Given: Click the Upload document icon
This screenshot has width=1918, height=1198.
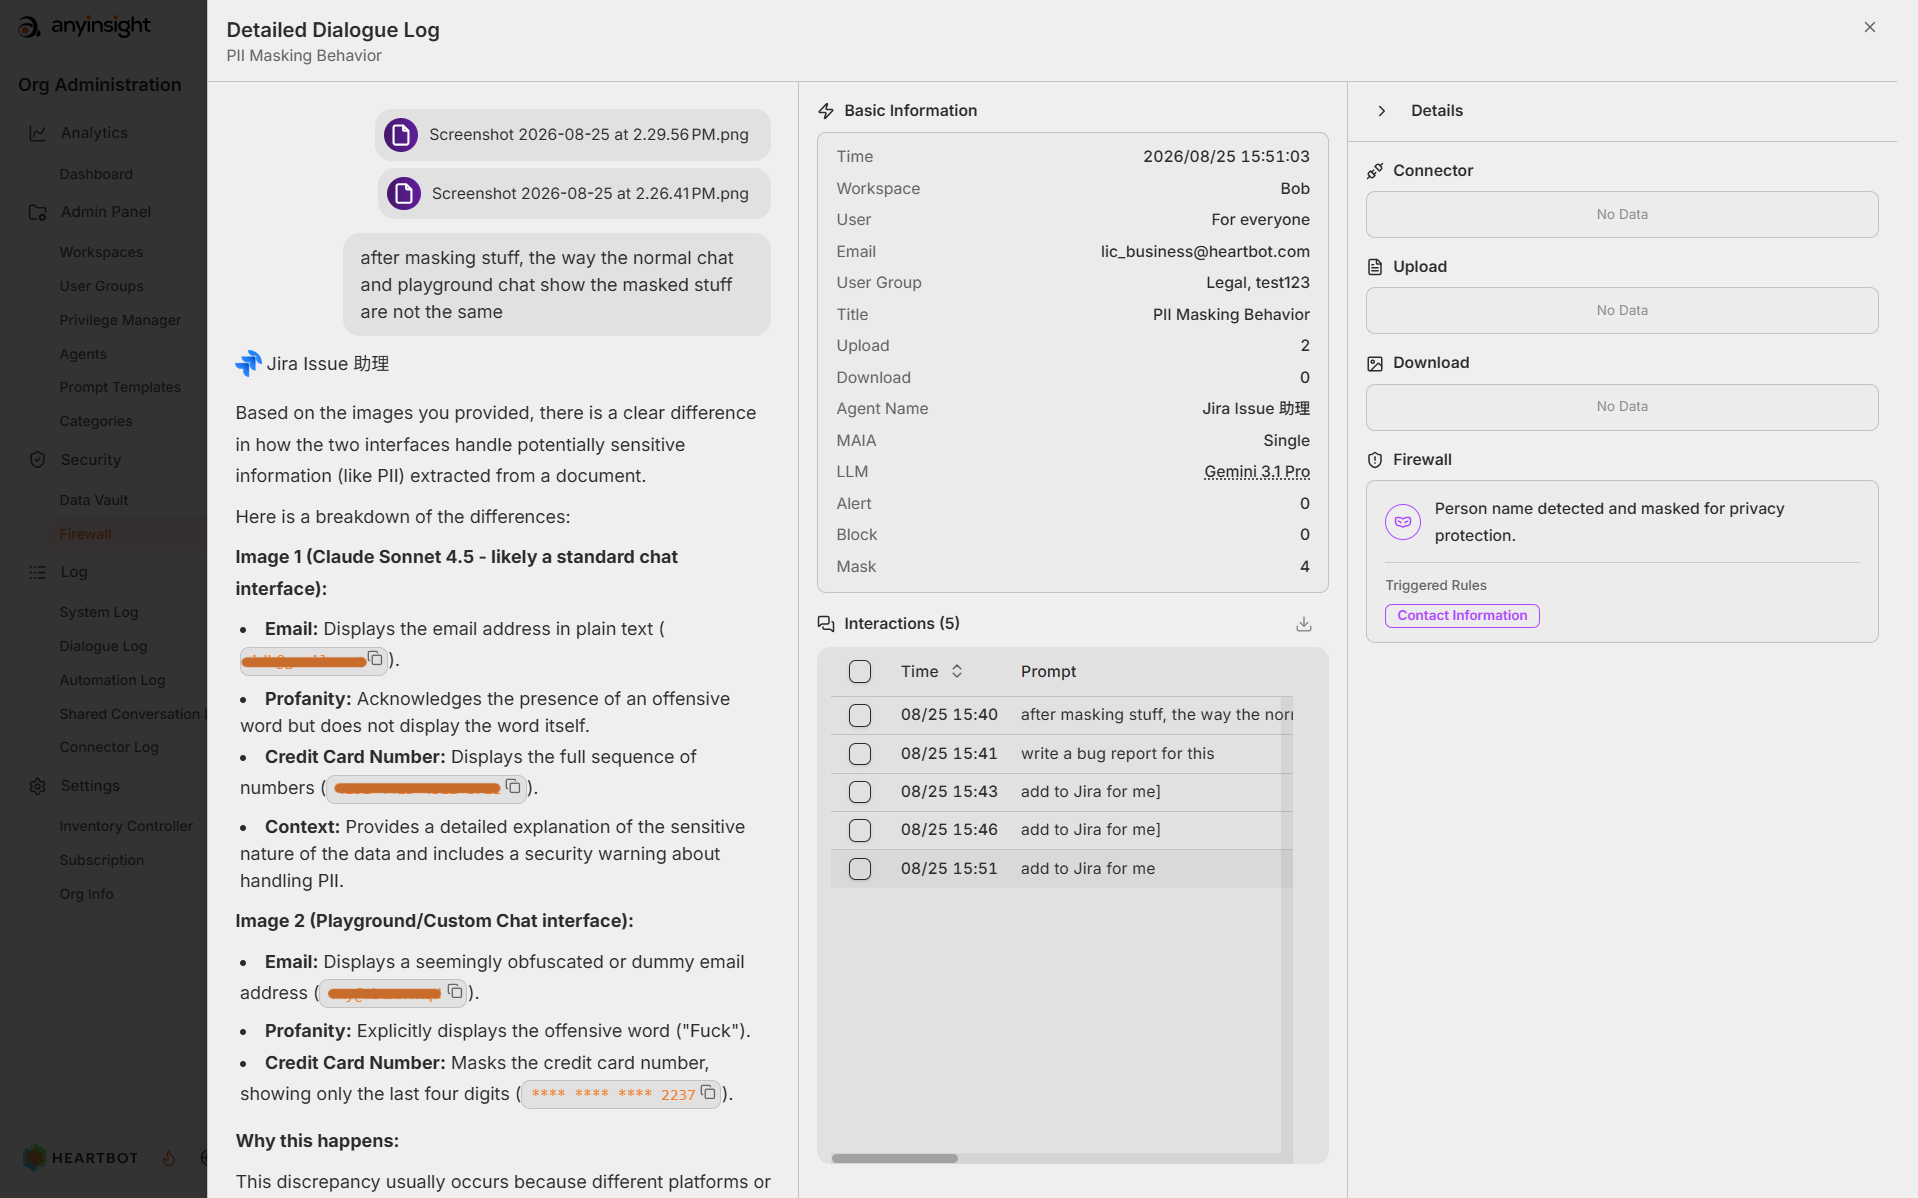Looking at the screenshot, I should click(x=1375, y=267).
